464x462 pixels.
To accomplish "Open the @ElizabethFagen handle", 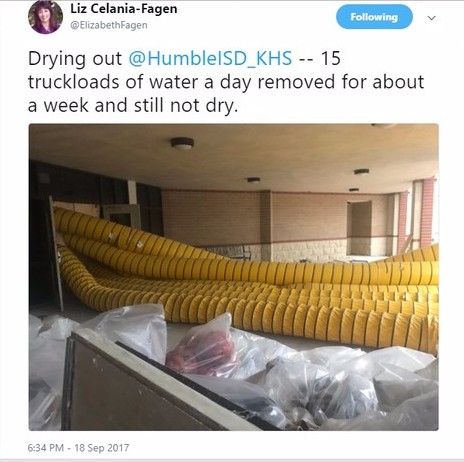I will (x=109, y=25).
